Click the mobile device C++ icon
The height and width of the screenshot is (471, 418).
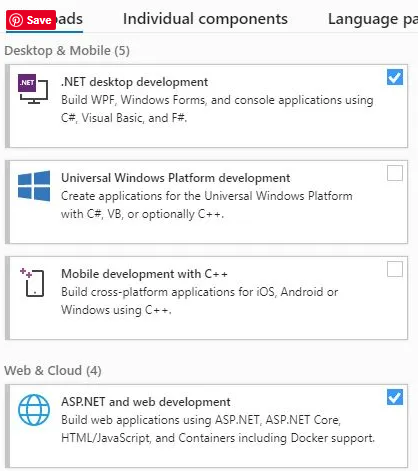pos(32,282)
